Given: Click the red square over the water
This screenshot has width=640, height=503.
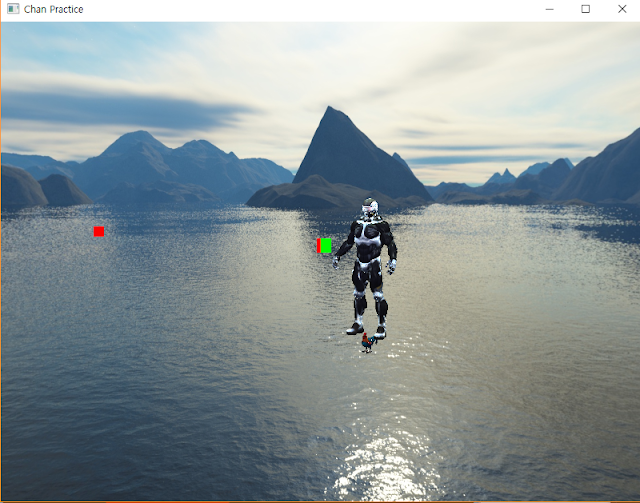Looking at the screenshot, I should pos(99,231).
